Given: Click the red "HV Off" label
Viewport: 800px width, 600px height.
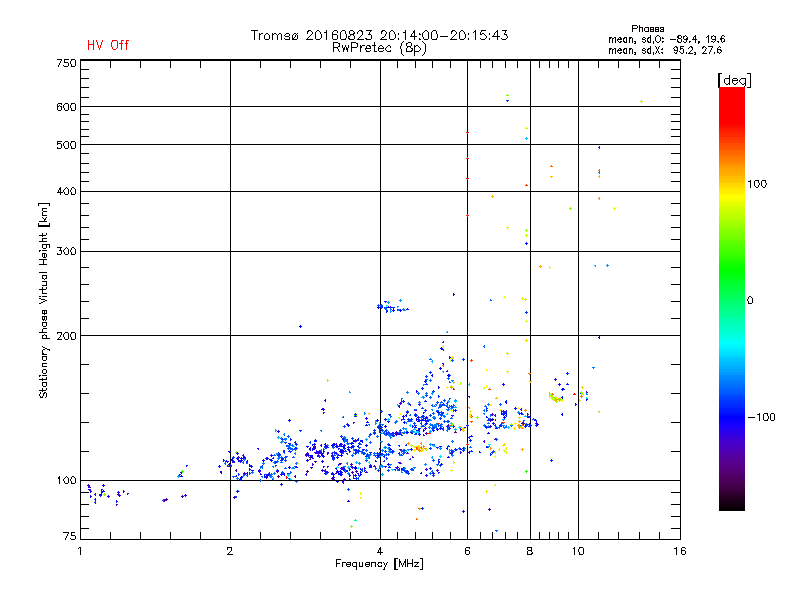Looking at the screenshot, I should click(x=108, y=45).
